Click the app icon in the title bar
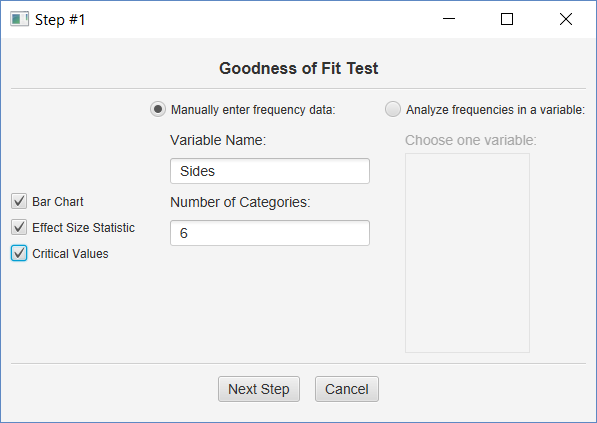 pyautogui.click(x=19, y=19)
